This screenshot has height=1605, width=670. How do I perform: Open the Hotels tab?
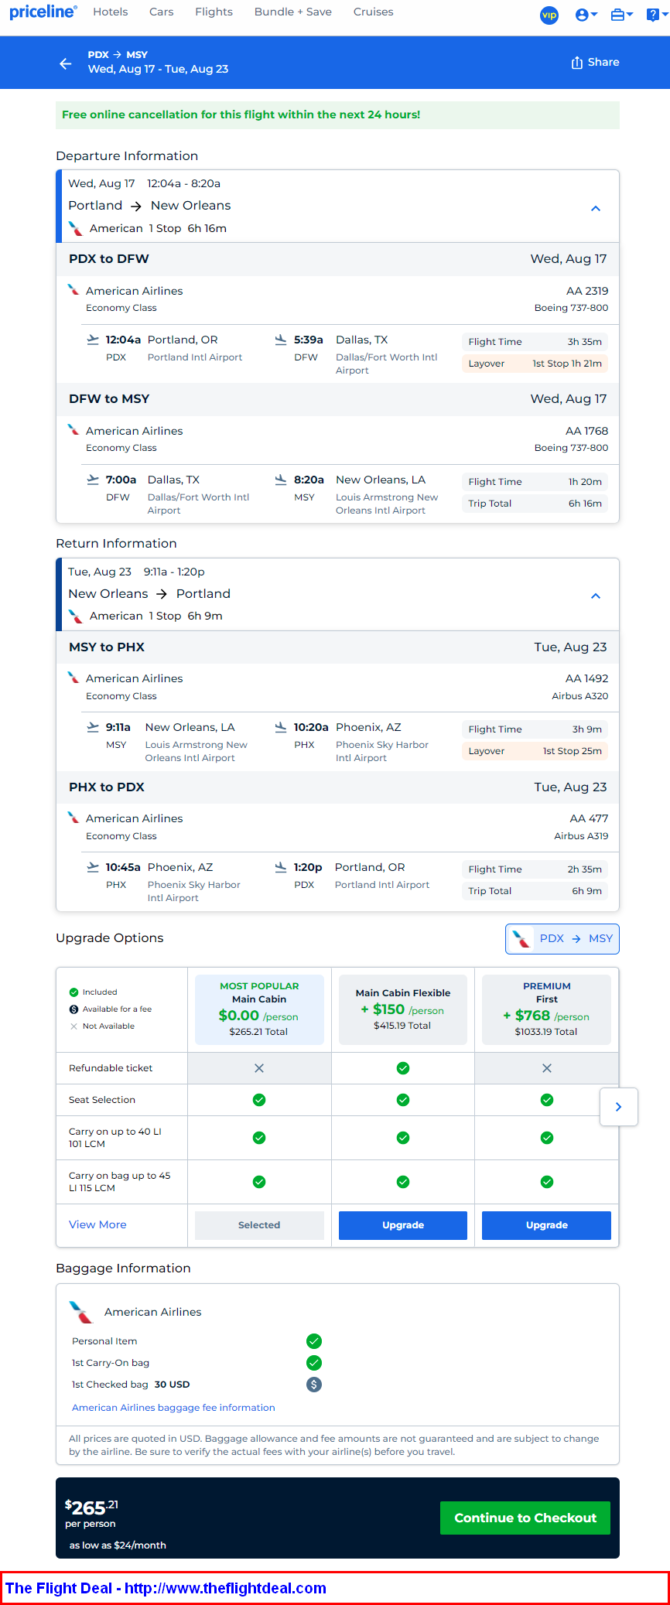tap(110, 12)
